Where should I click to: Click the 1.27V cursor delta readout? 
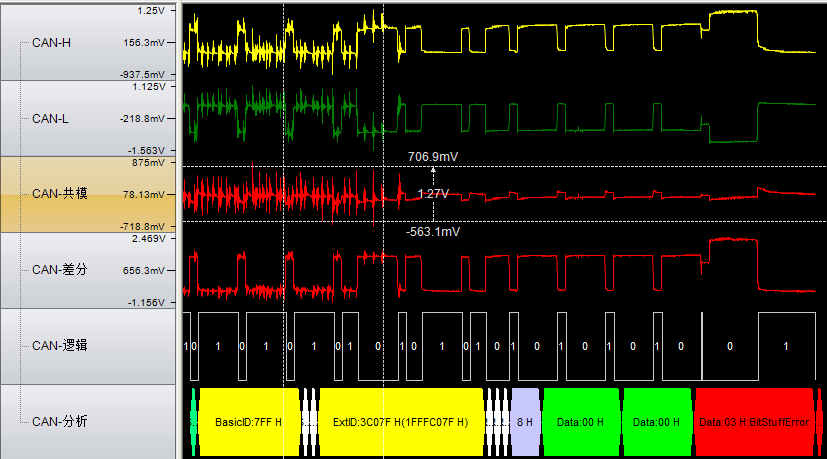(x=433, y=193)
